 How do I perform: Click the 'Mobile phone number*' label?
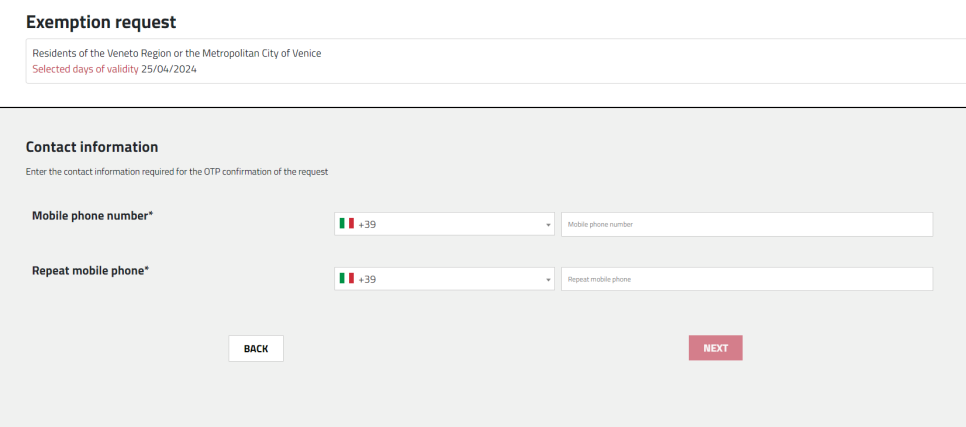(x=92, y=216)
